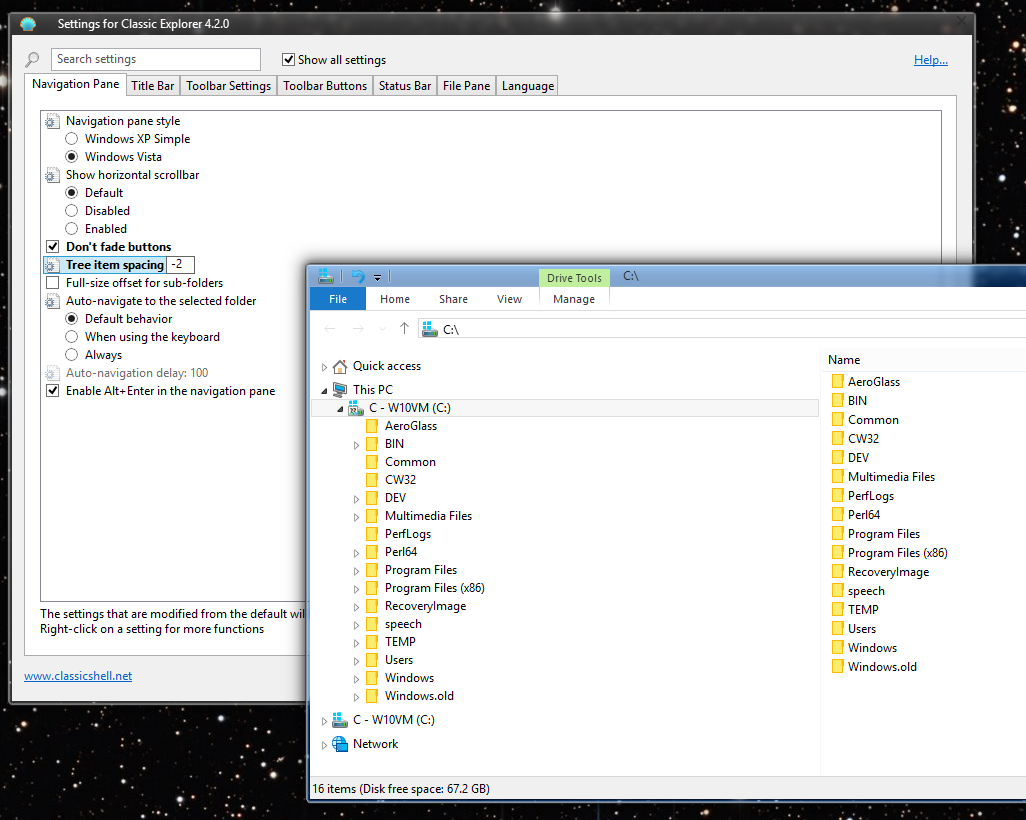
Task: Click the AeroGlass folder icon in file list
Action: point(838,382)
